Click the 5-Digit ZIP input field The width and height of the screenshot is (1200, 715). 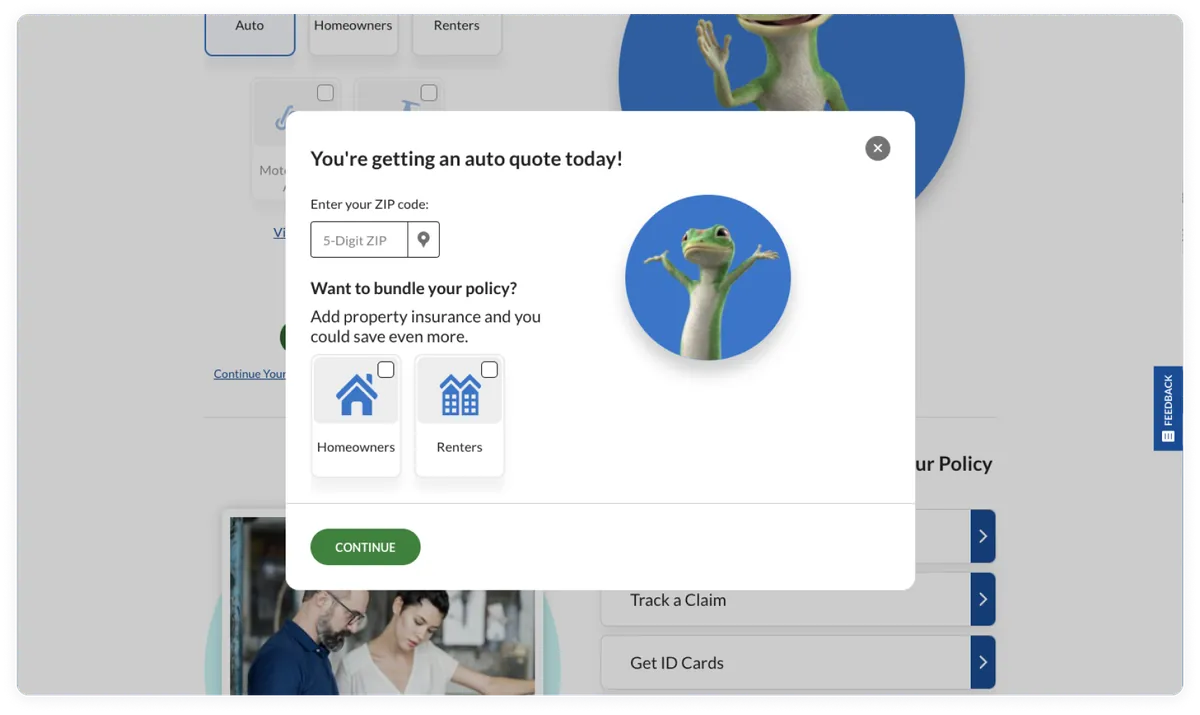click(359, 240)
